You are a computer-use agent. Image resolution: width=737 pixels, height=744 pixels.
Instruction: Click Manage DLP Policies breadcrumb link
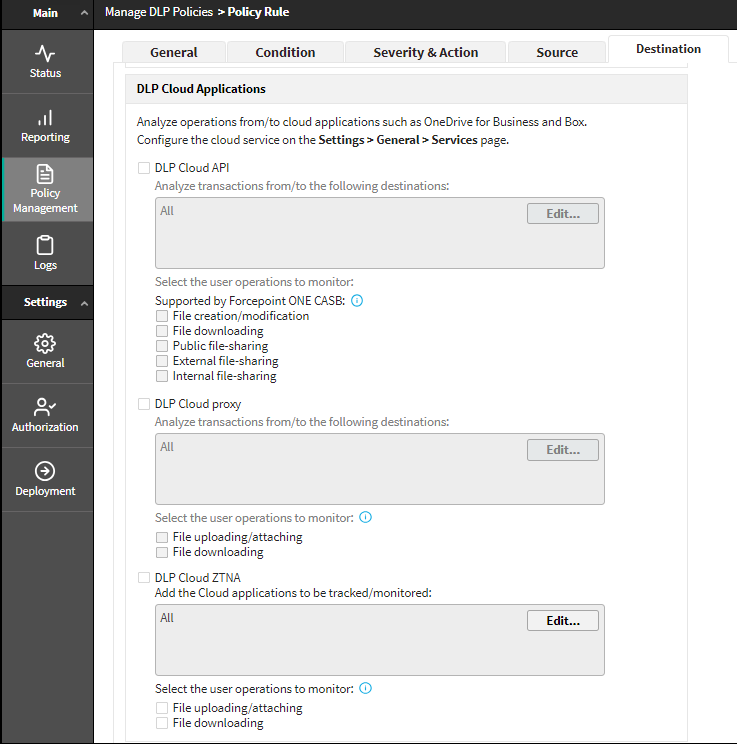coord(158,13)
